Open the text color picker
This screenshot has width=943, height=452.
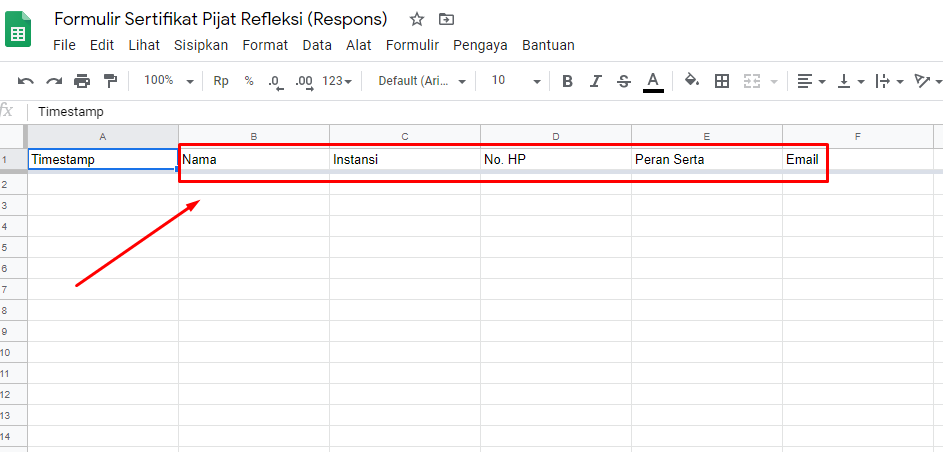click(x=653, y=82)
